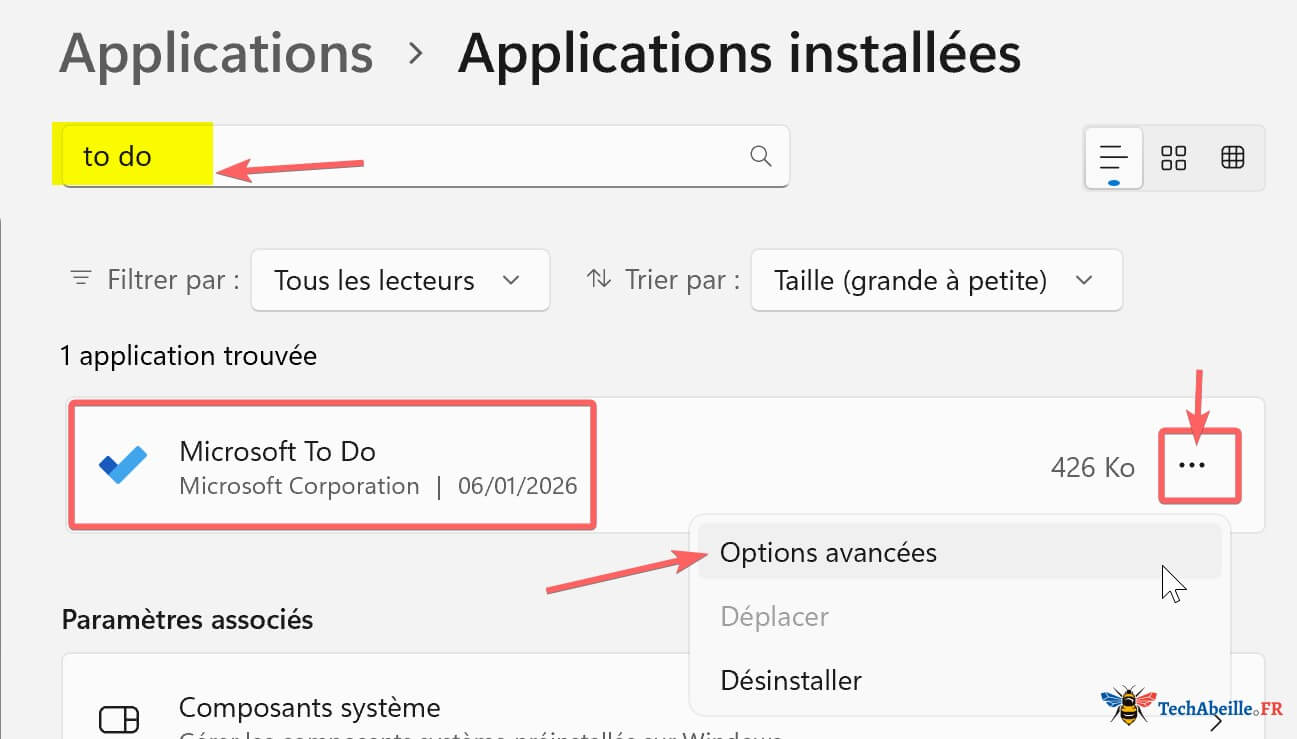Choose Désinstaller from the context menu
1297x739 pixels.
click(791, 680)
